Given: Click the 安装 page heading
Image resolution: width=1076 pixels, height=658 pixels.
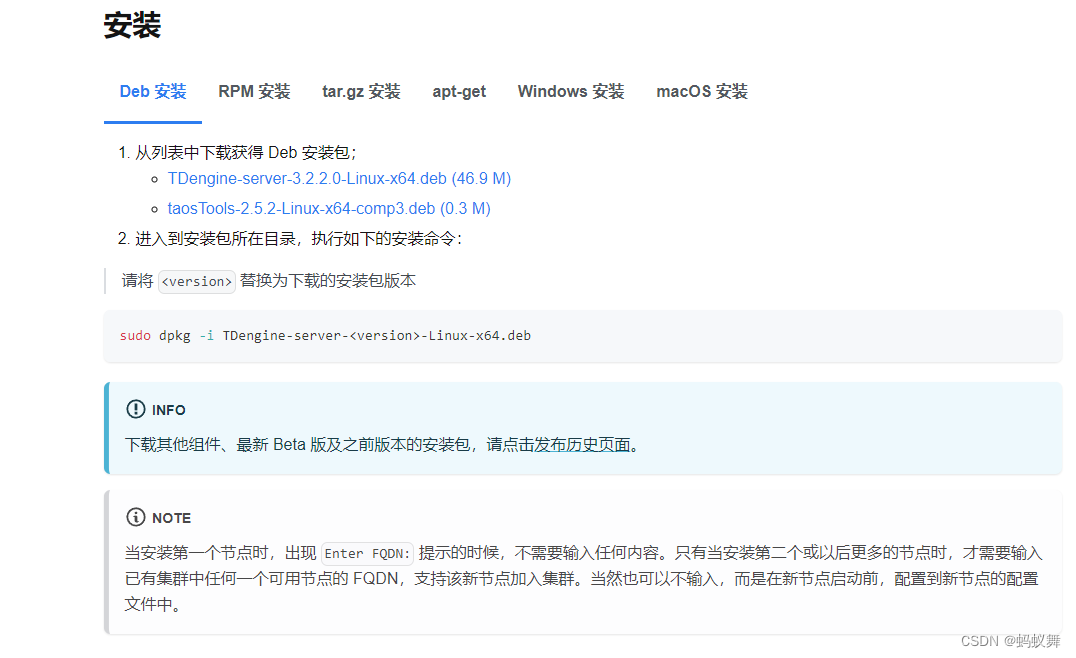Looking at the screenshot, I should click(130, 25).
